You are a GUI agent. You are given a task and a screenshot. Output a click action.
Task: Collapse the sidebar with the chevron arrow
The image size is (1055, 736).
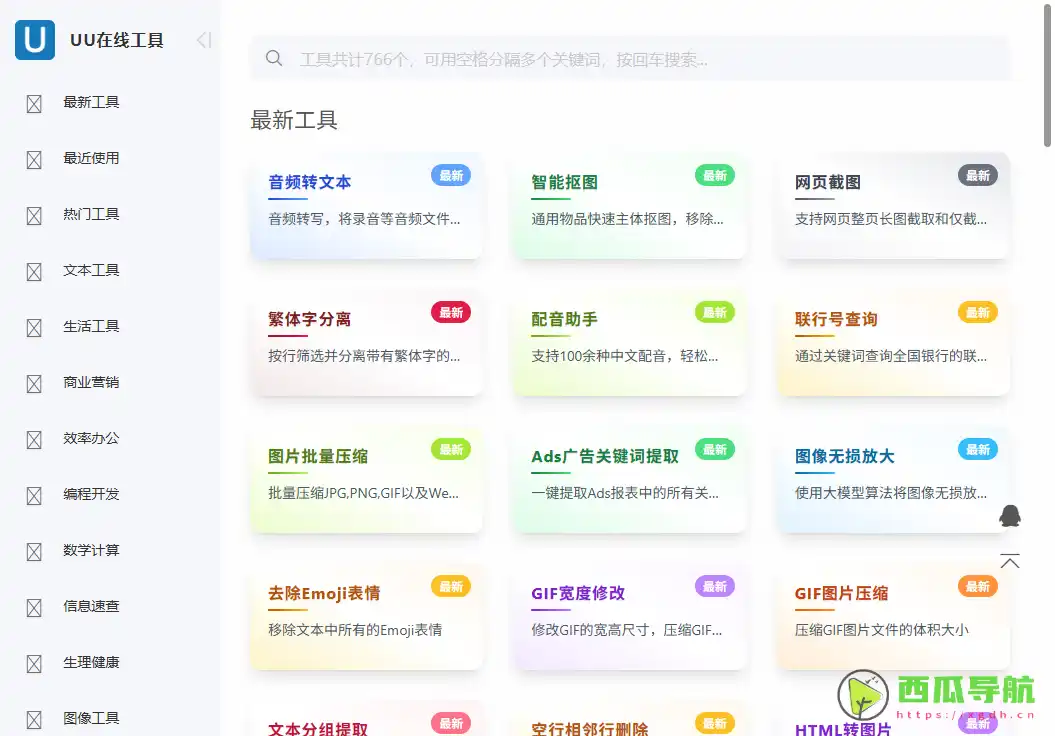[x=203, y=41]
